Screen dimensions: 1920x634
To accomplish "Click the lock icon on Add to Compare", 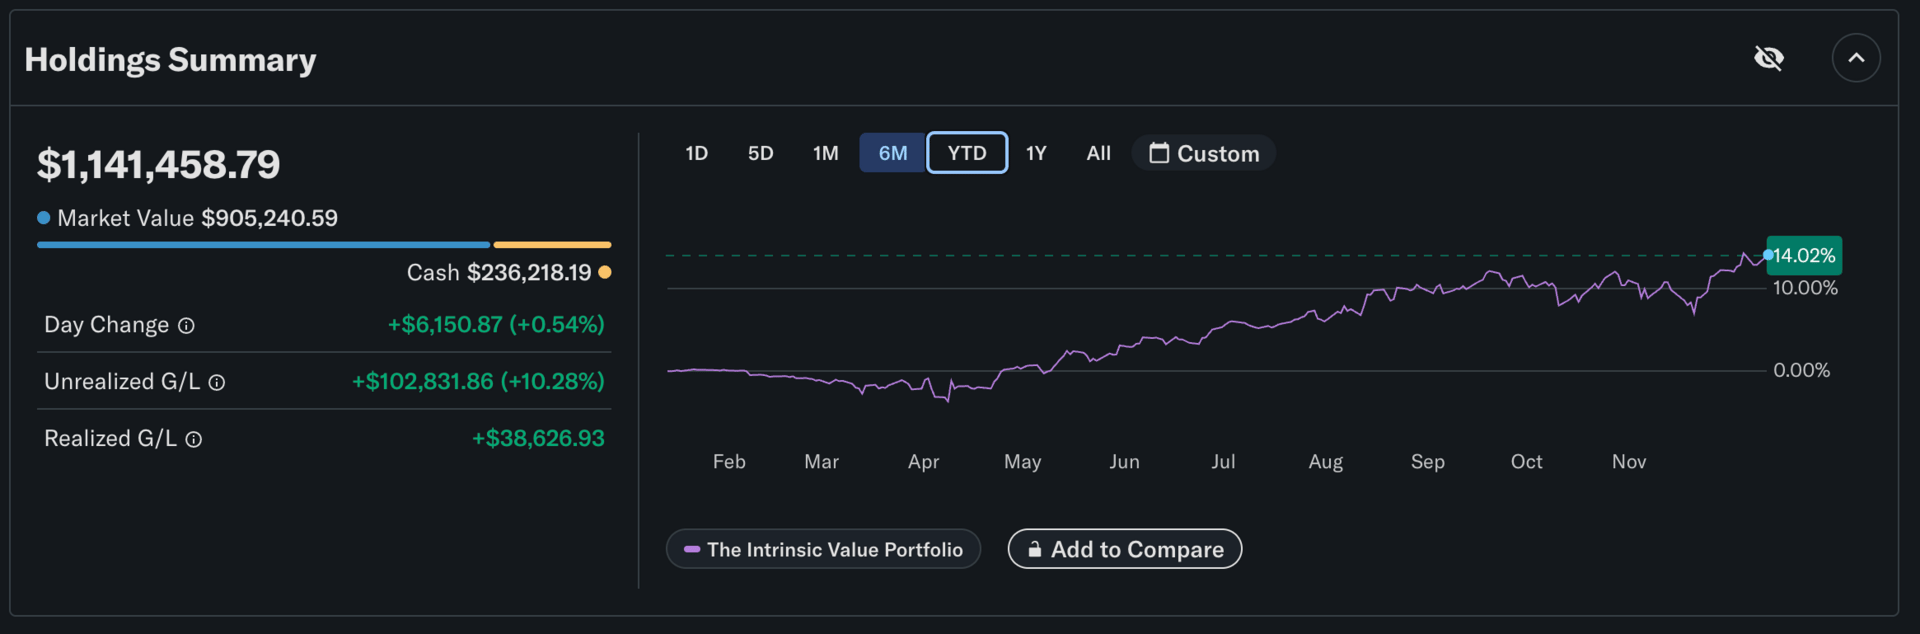I will click(1035, 549).
